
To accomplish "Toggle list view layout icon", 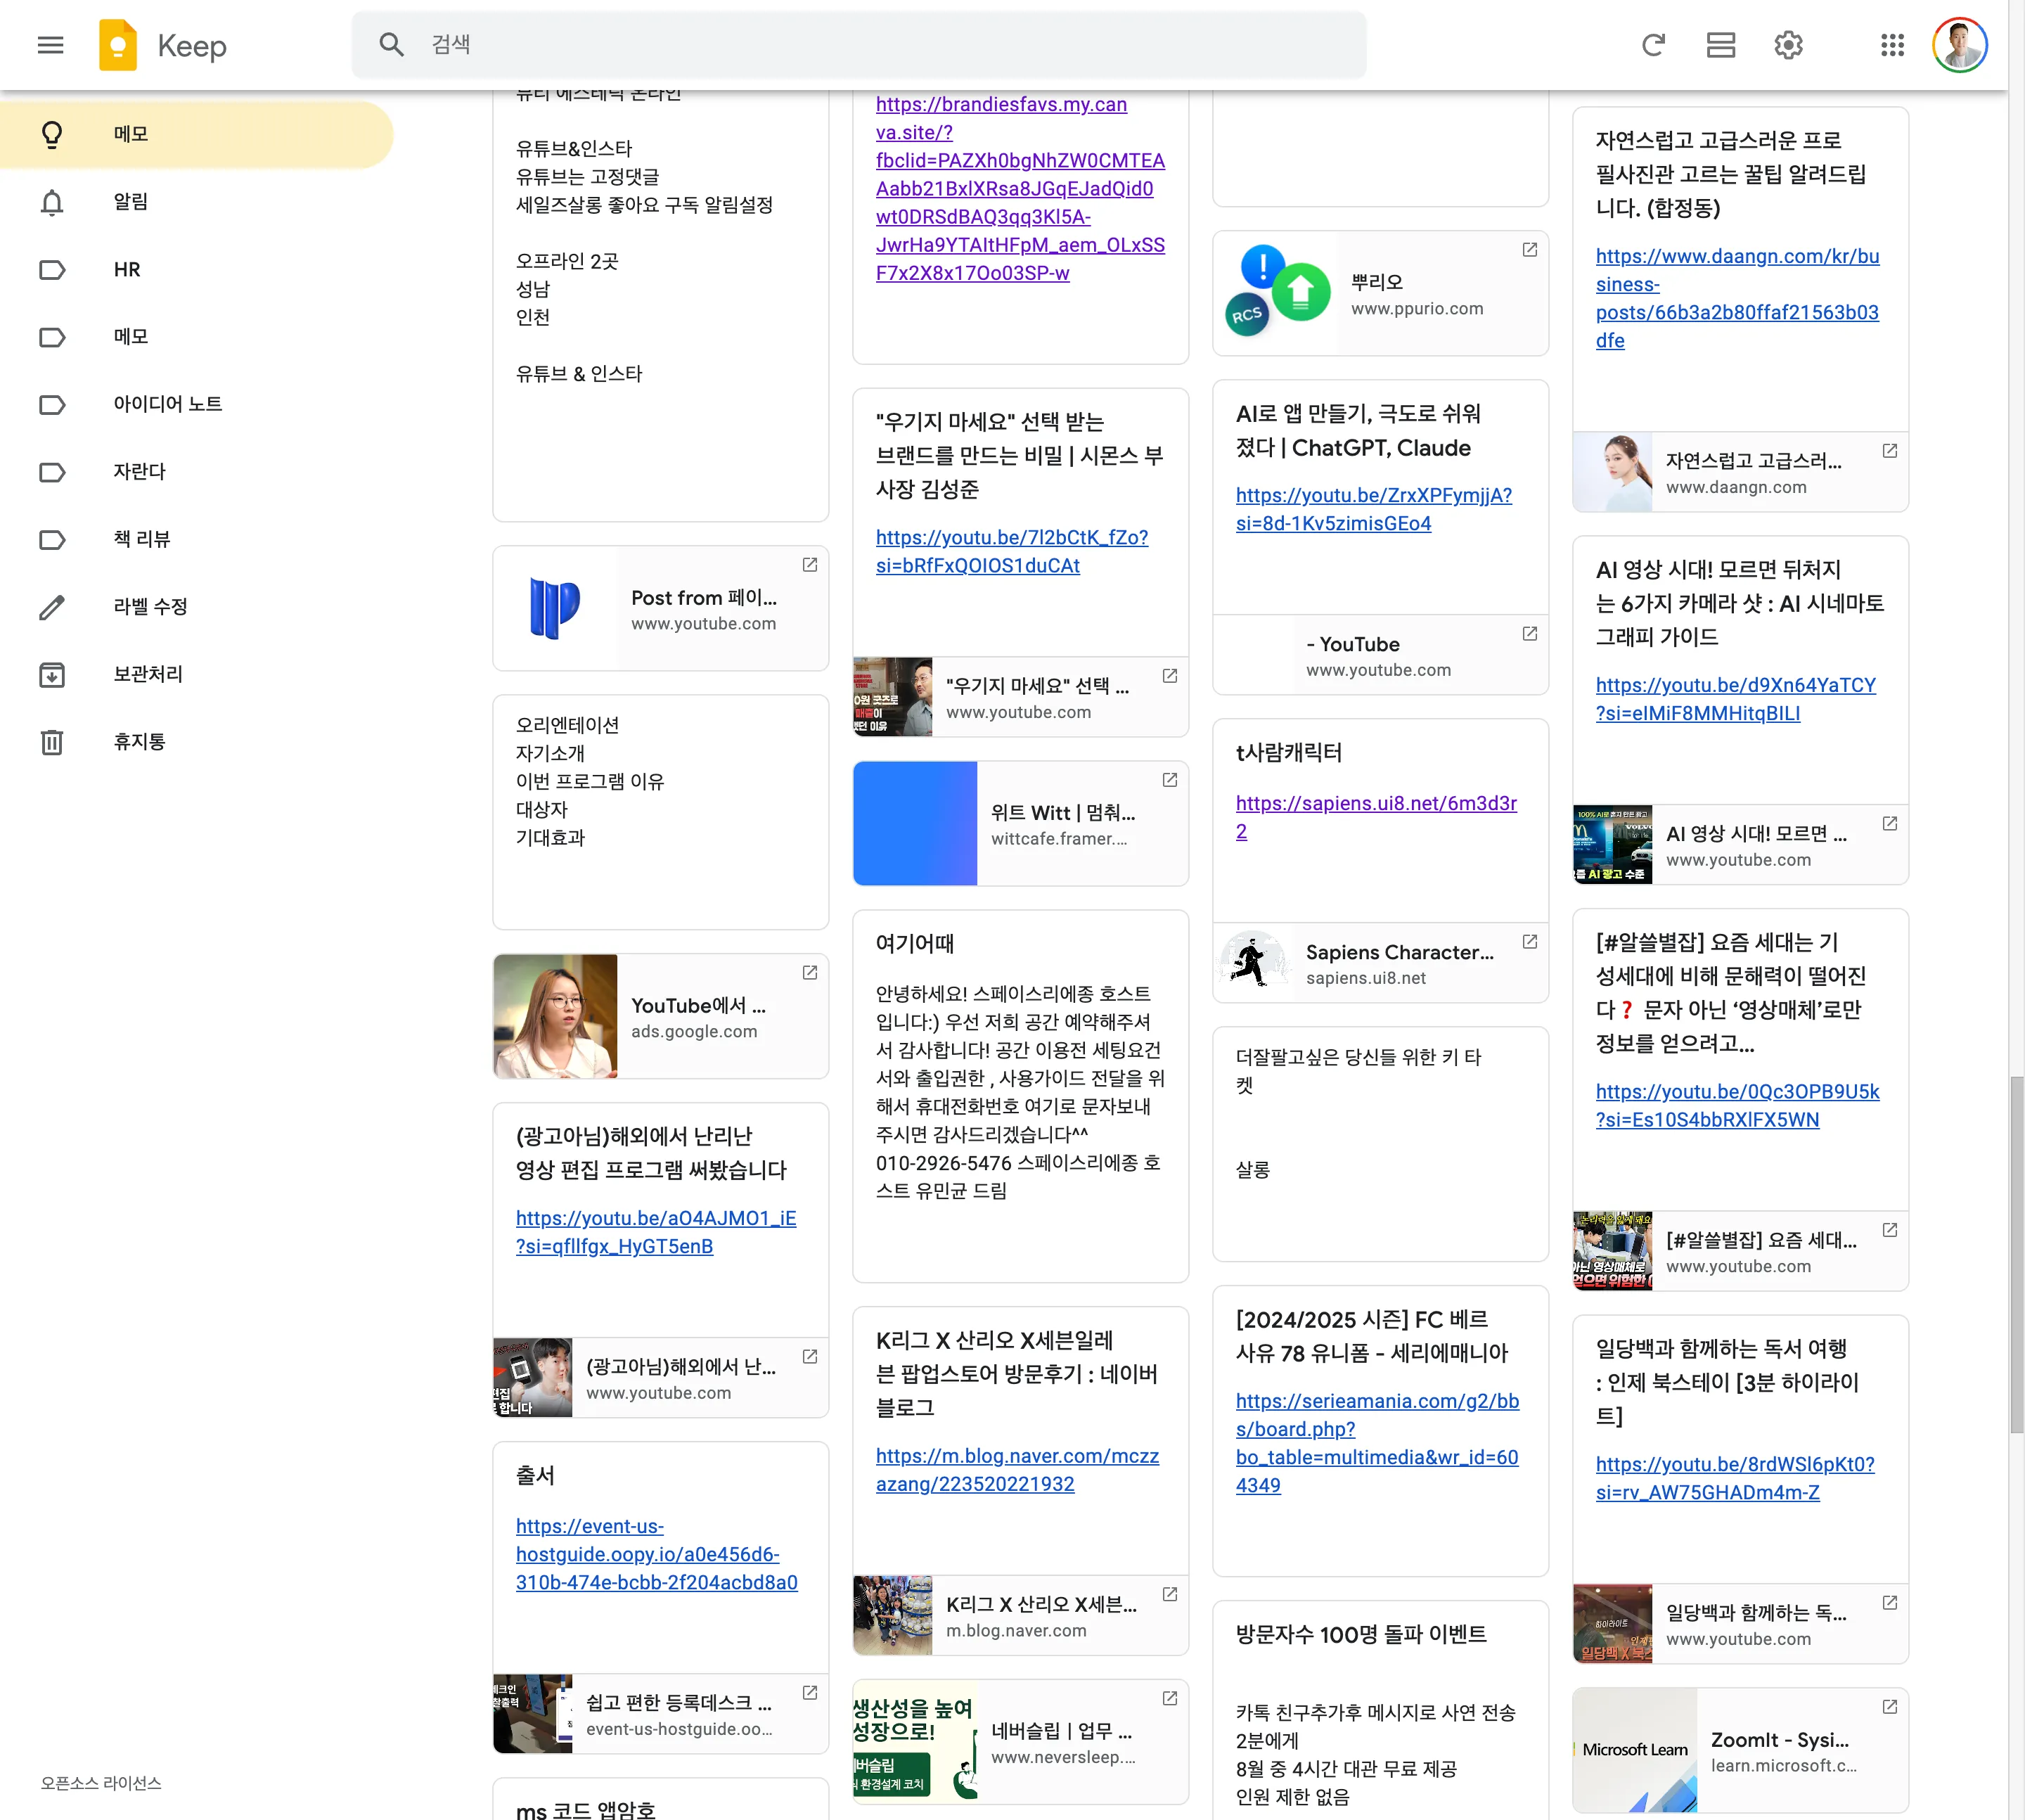I will 1720,45.
